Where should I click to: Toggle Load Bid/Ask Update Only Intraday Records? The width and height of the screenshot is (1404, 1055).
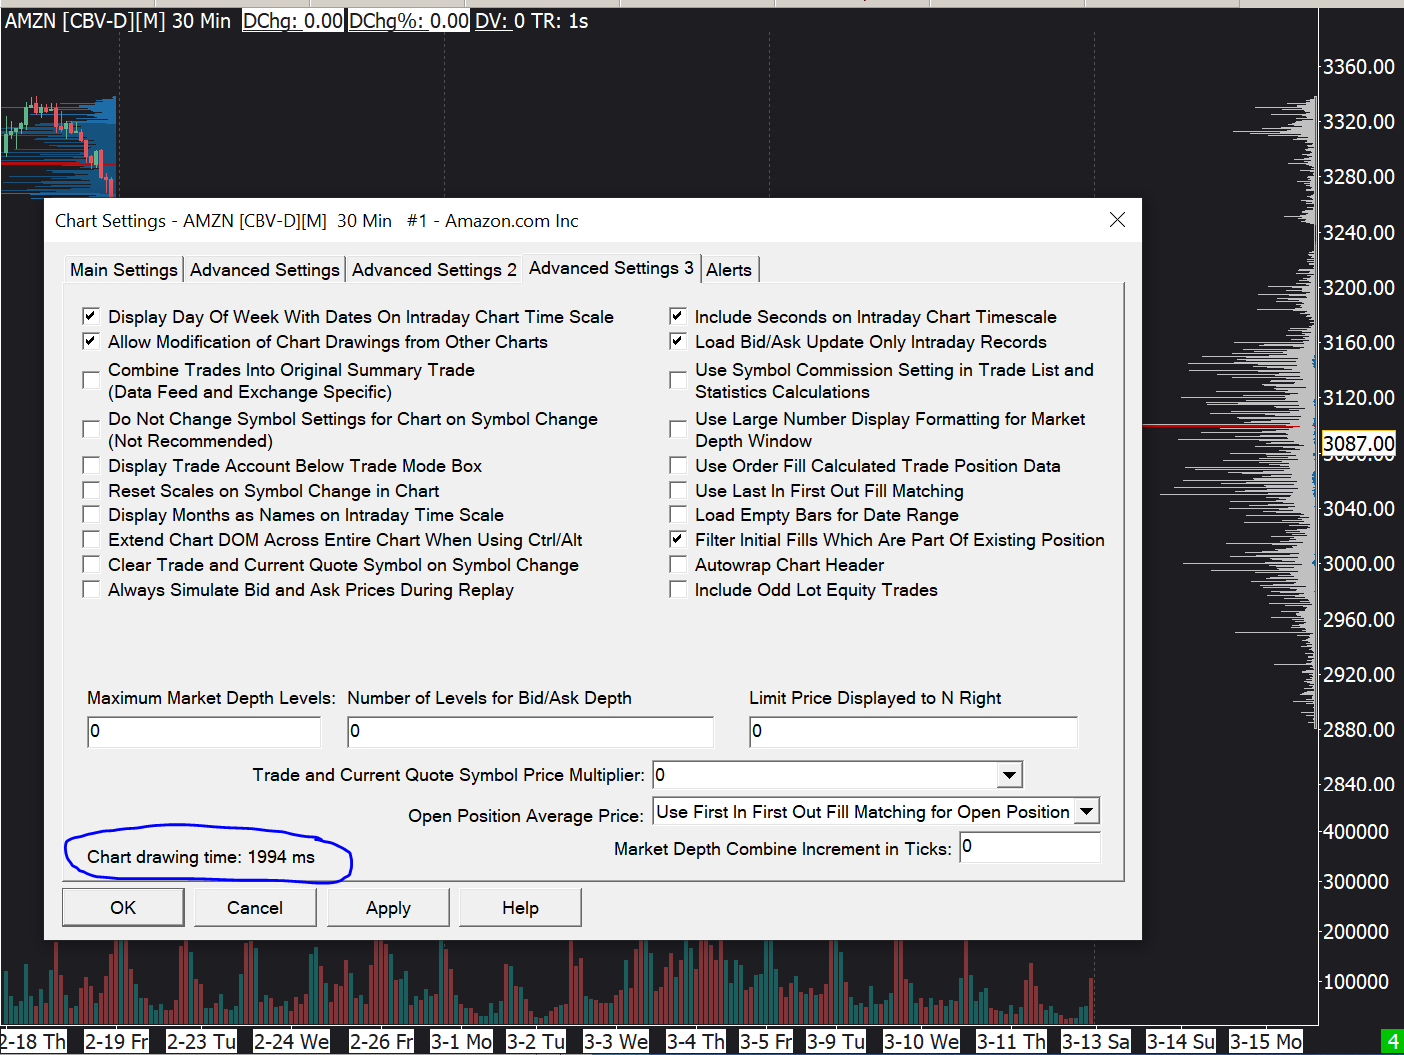point(678,341)
